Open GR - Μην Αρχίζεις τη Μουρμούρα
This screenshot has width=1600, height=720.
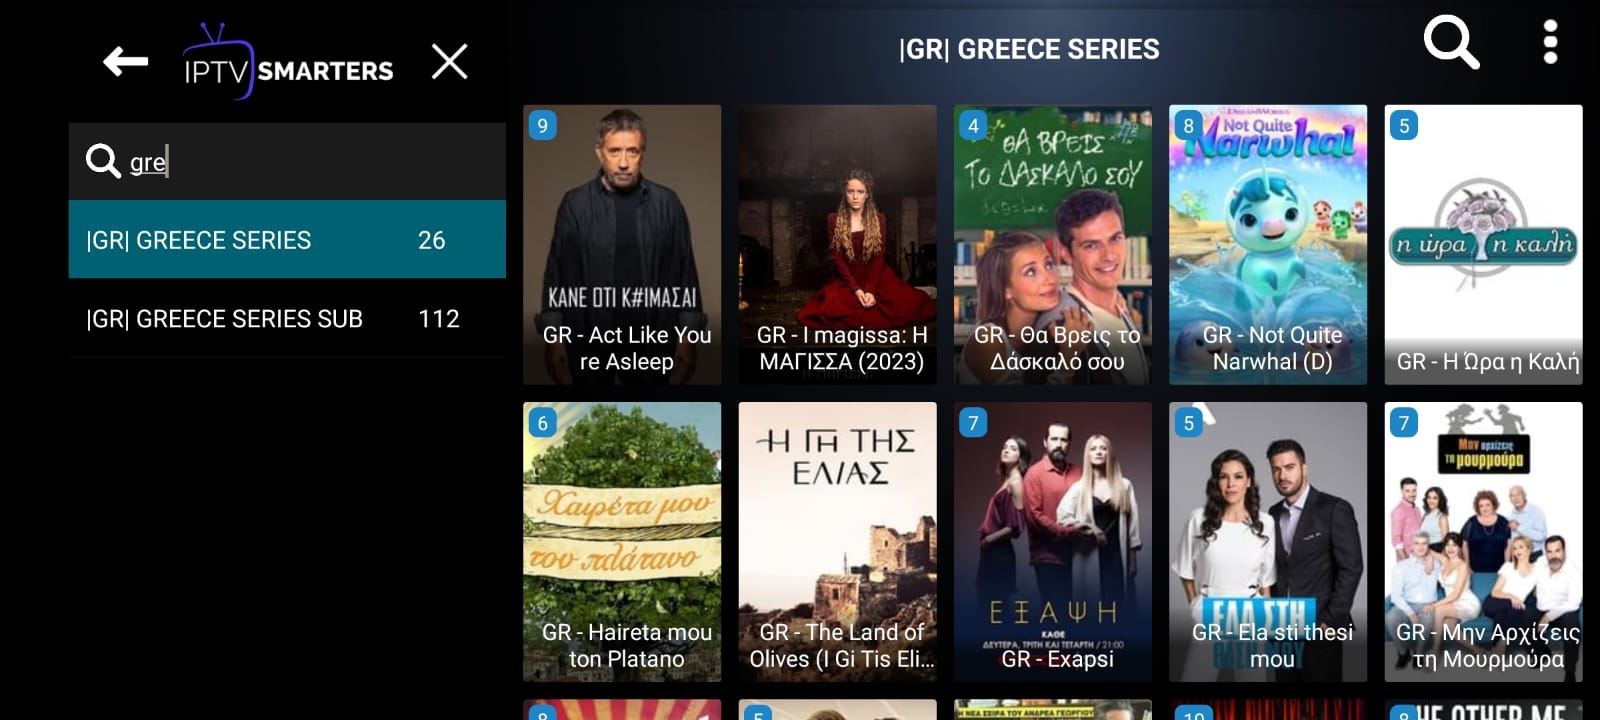tap(1484, 542)
